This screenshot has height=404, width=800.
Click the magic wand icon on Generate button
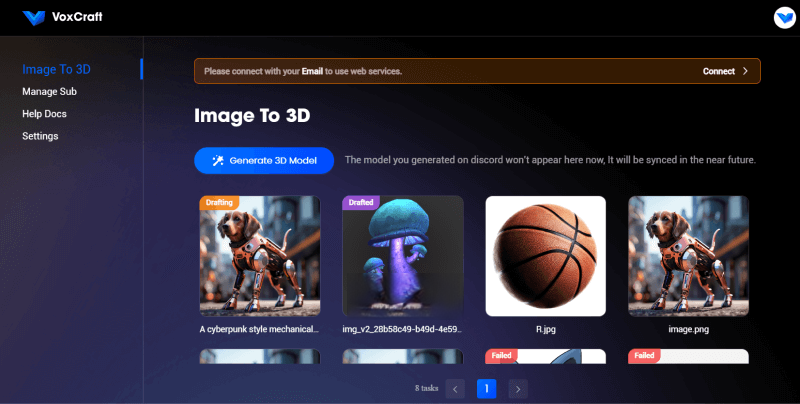217,160
